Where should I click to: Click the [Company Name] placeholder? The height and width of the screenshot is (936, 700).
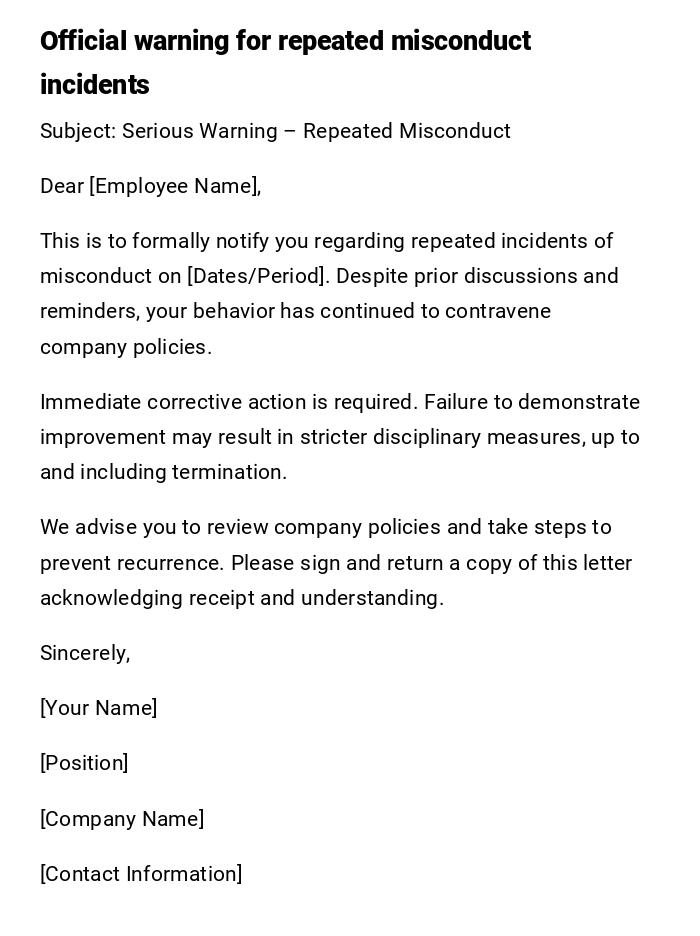click(122, 819)
